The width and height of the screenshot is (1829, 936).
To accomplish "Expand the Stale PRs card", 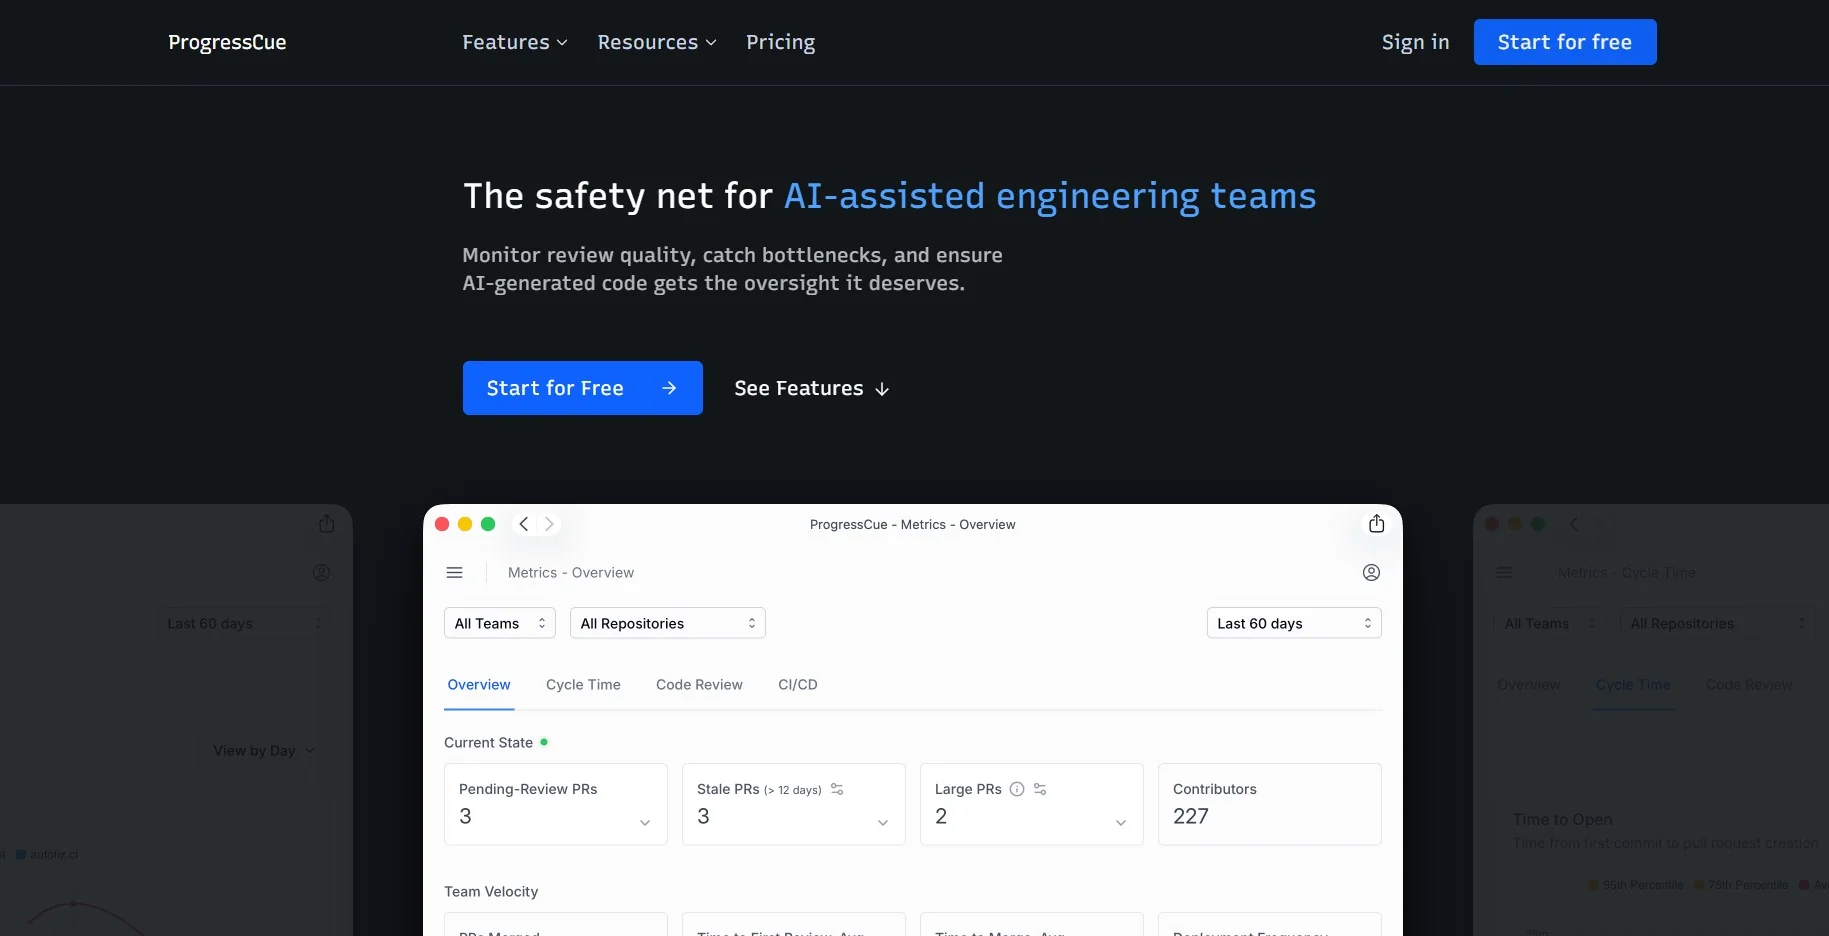I will (x=883, y=822).
